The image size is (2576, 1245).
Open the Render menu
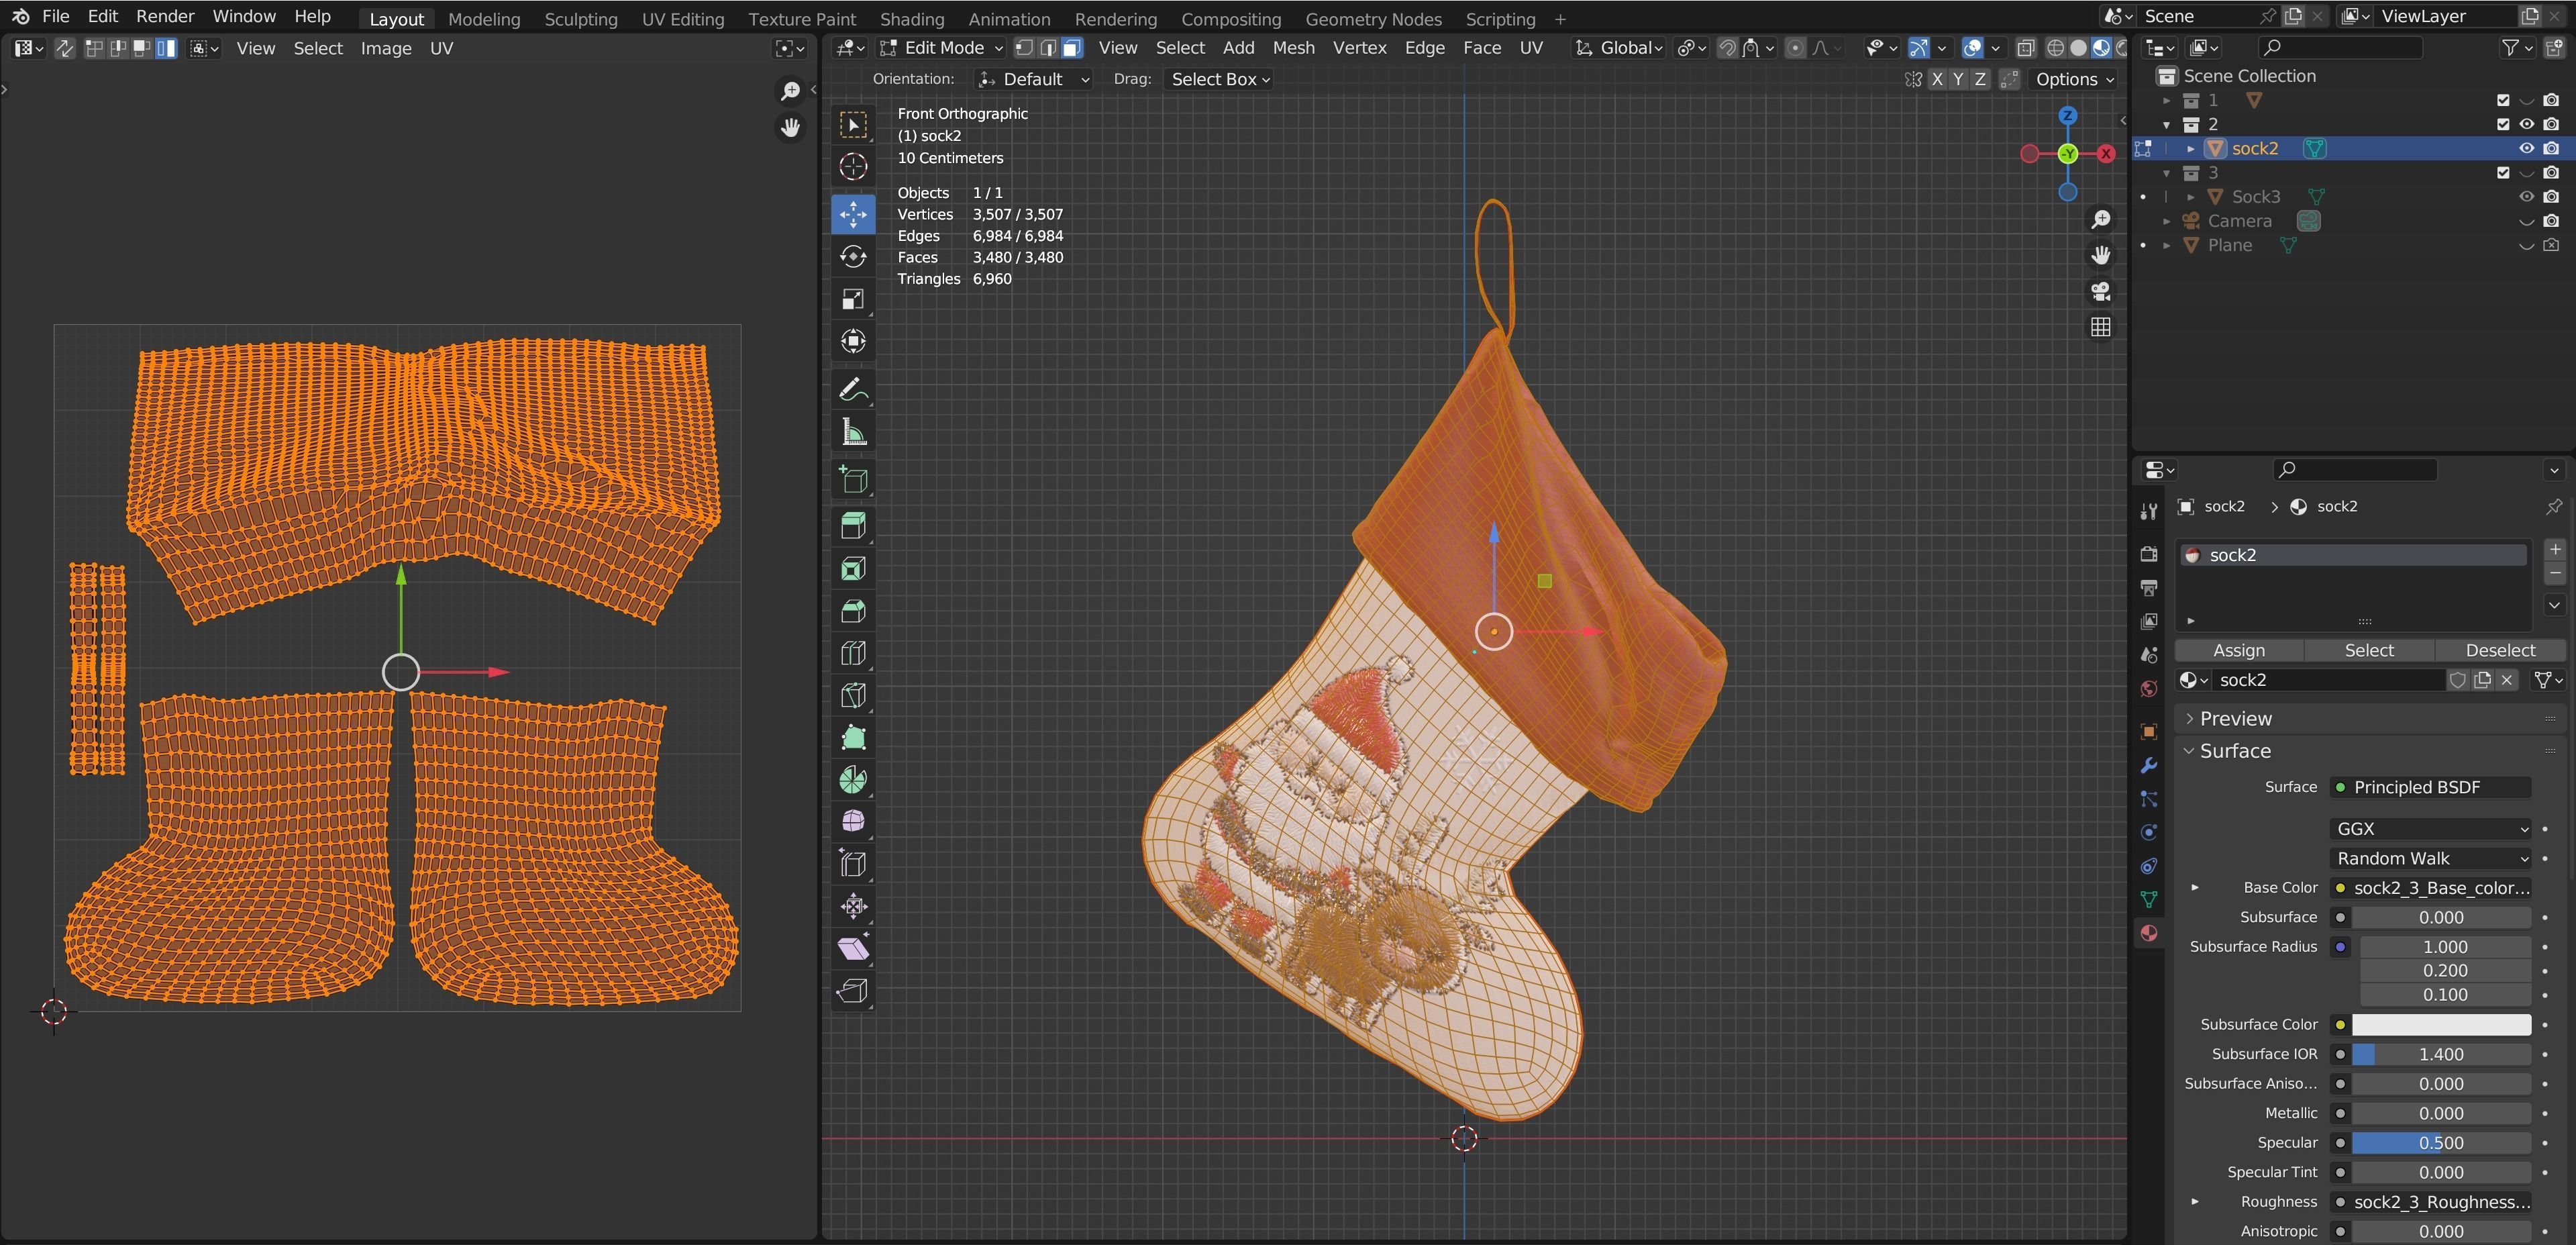pyautogui.click(x=165, y=16)
